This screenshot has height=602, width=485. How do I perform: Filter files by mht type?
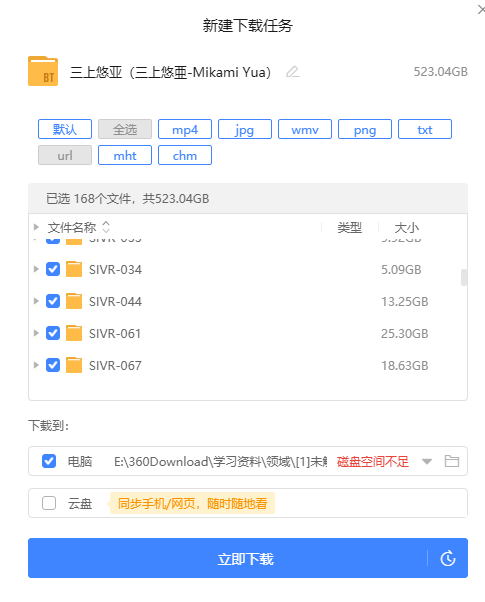tap(125, 155)
